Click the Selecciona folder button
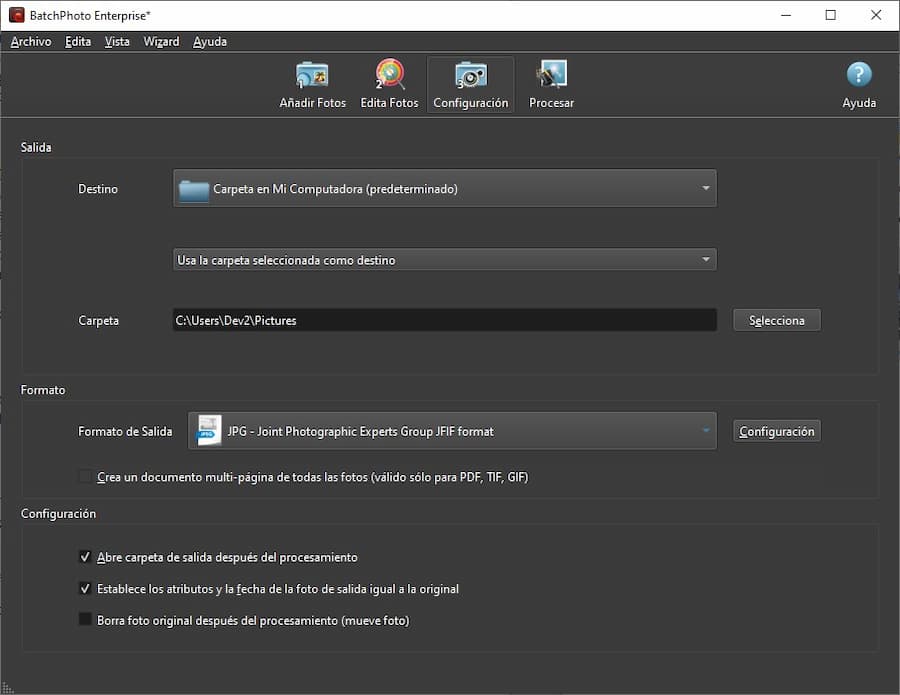This screenshot has height=695, width=900. click(x=777, y=320)
